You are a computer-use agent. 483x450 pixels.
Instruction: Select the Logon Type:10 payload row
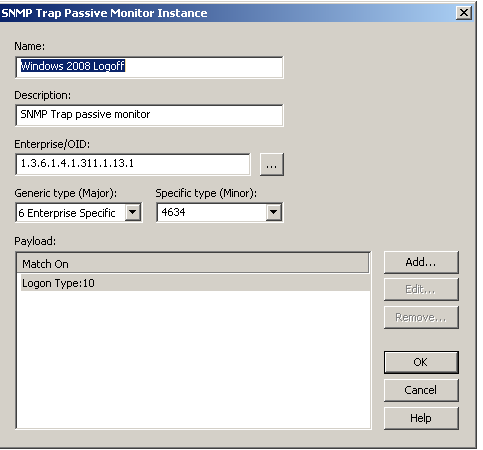pyautogui.click(x=195, y=283)
